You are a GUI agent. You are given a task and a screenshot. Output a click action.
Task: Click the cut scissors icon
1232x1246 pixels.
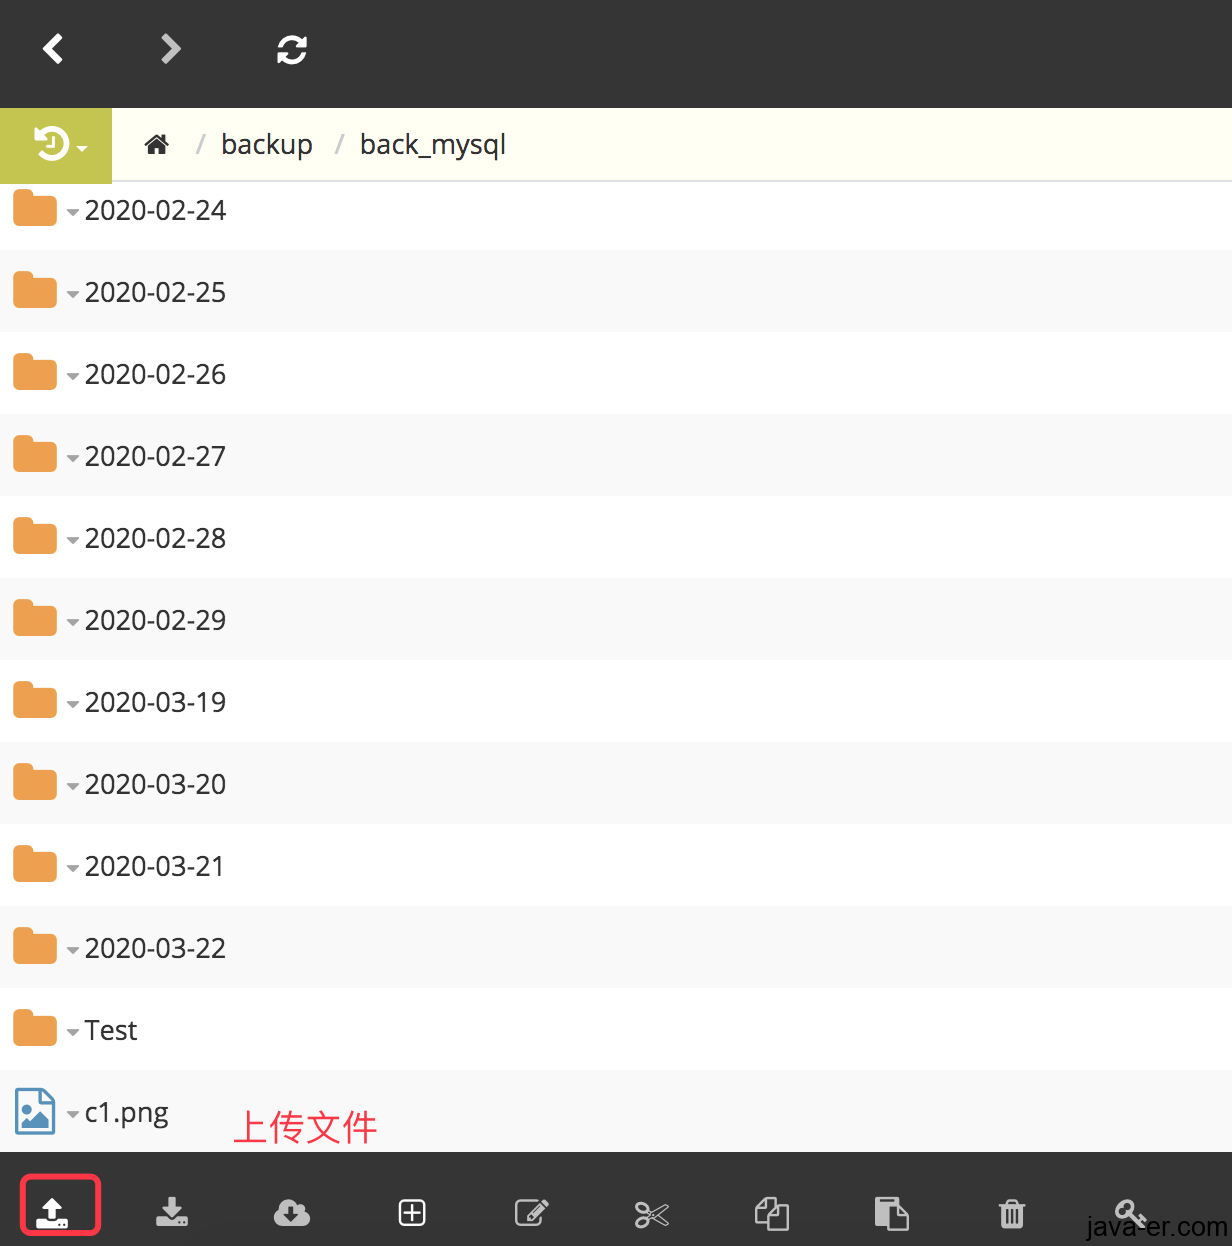pyautogui.click(x=651, y=1213)
